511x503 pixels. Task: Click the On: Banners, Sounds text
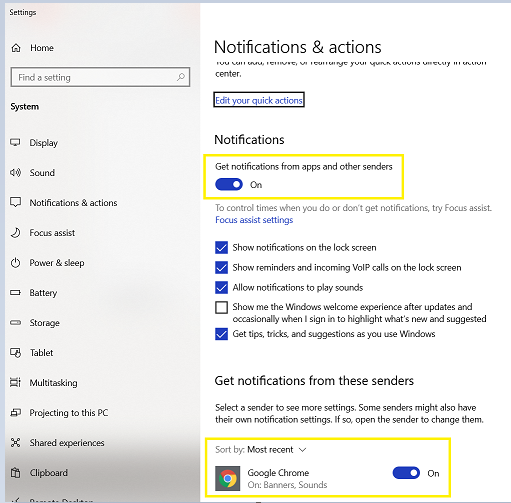click(x=287, y=485)
